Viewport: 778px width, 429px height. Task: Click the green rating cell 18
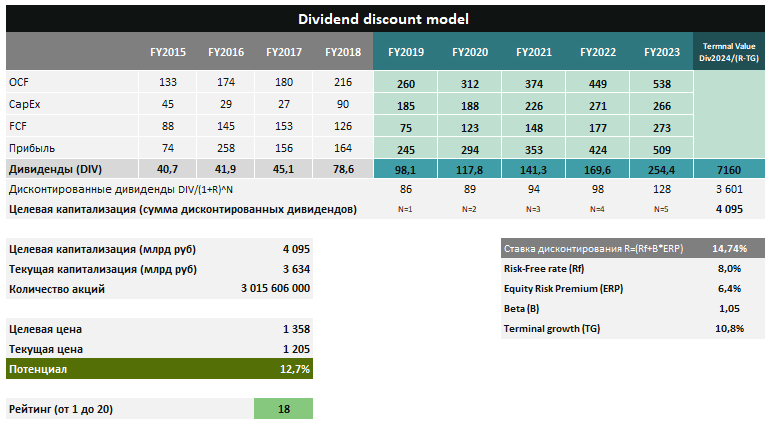click(x=283, y=408)
